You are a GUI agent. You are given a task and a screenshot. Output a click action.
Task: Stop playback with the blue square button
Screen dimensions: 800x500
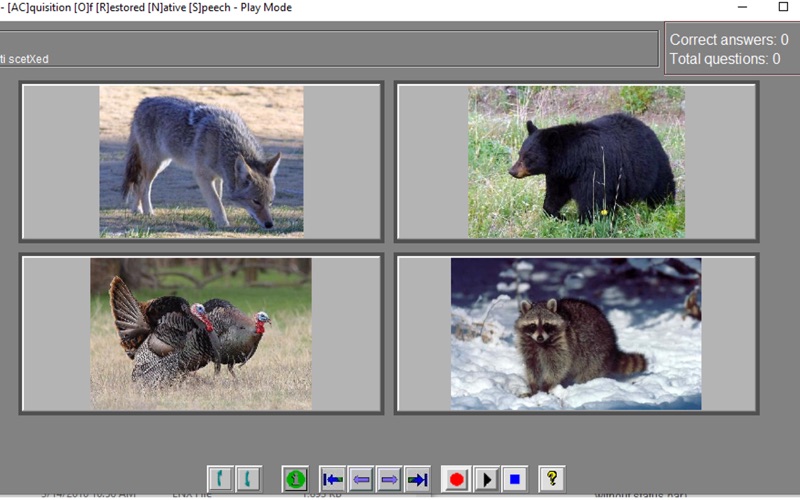pyautogui.click(x=514, y=479)
